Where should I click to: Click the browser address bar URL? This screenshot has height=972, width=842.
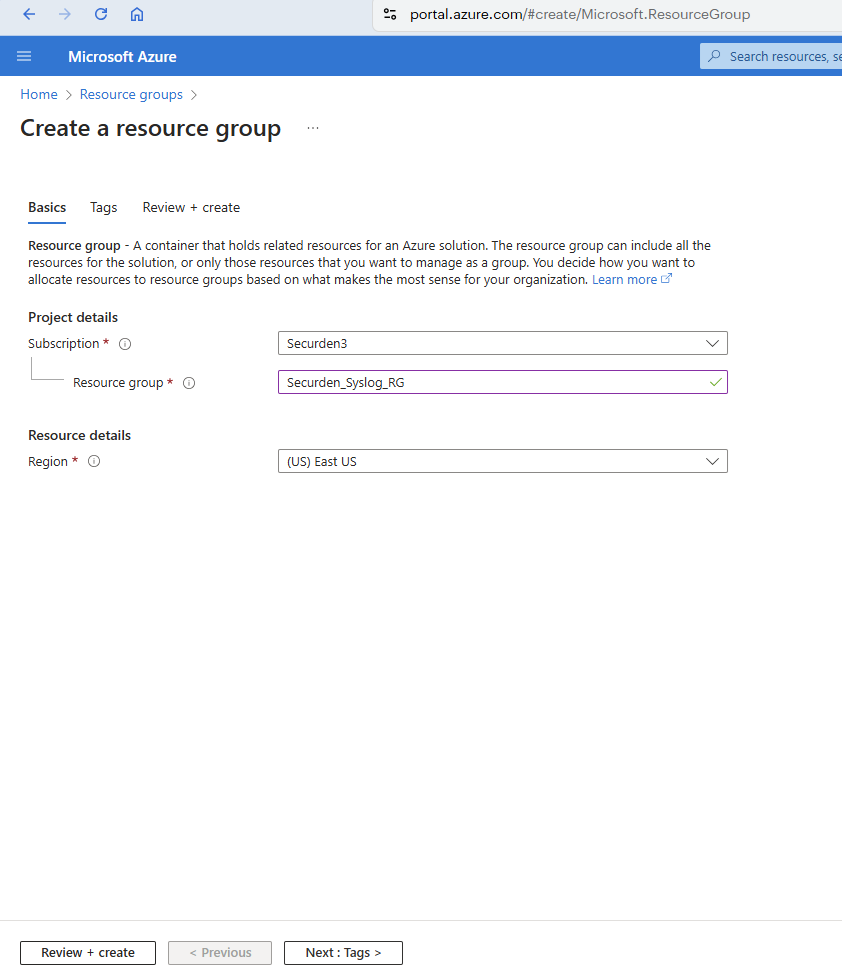point(580,14)
